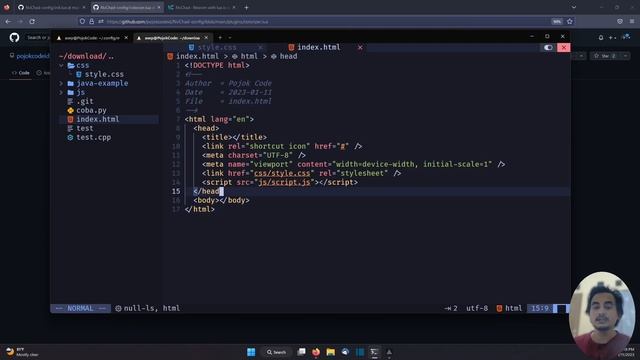Switch to third Firefox NvChad tab

pos(202,7)
